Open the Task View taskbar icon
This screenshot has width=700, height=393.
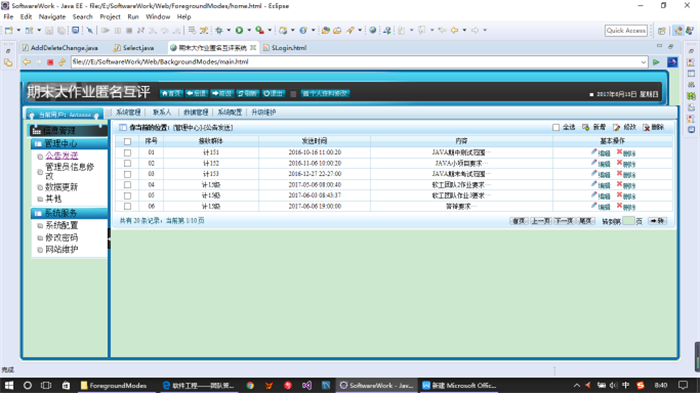coord(46,385)
